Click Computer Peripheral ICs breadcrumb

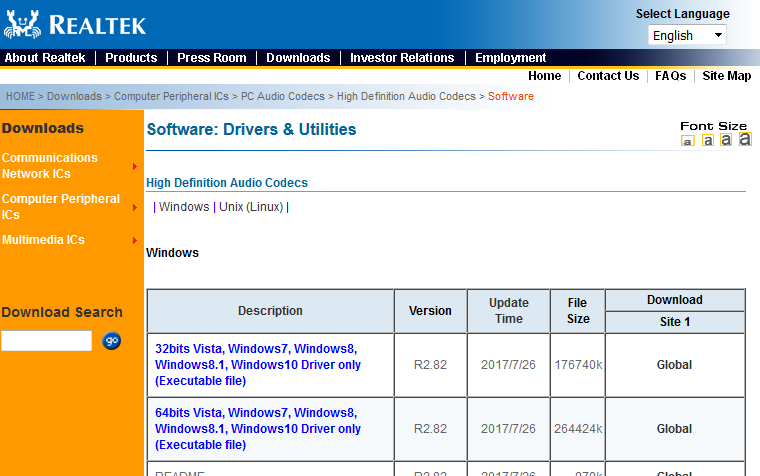tap(171, 96)
